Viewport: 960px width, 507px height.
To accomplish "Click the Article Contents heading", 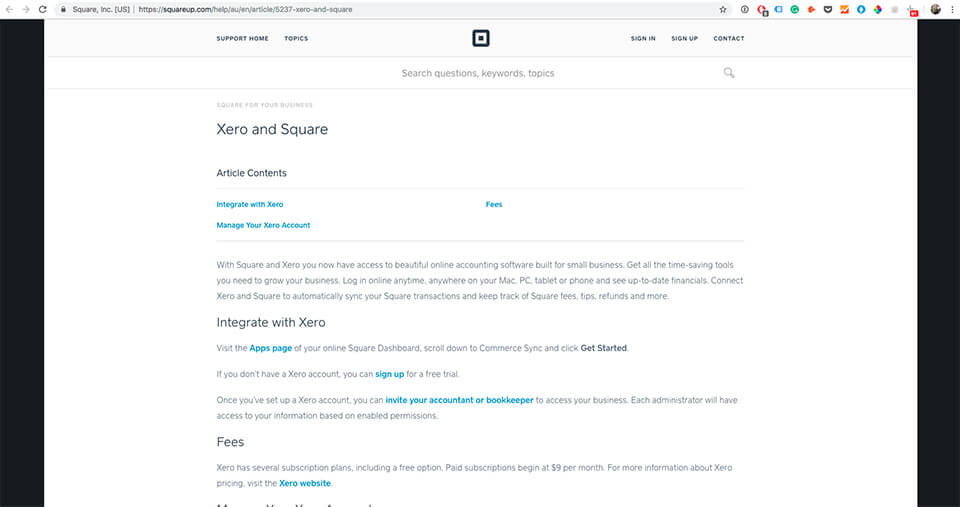I will pyautogui.click(x=251, y=173).
